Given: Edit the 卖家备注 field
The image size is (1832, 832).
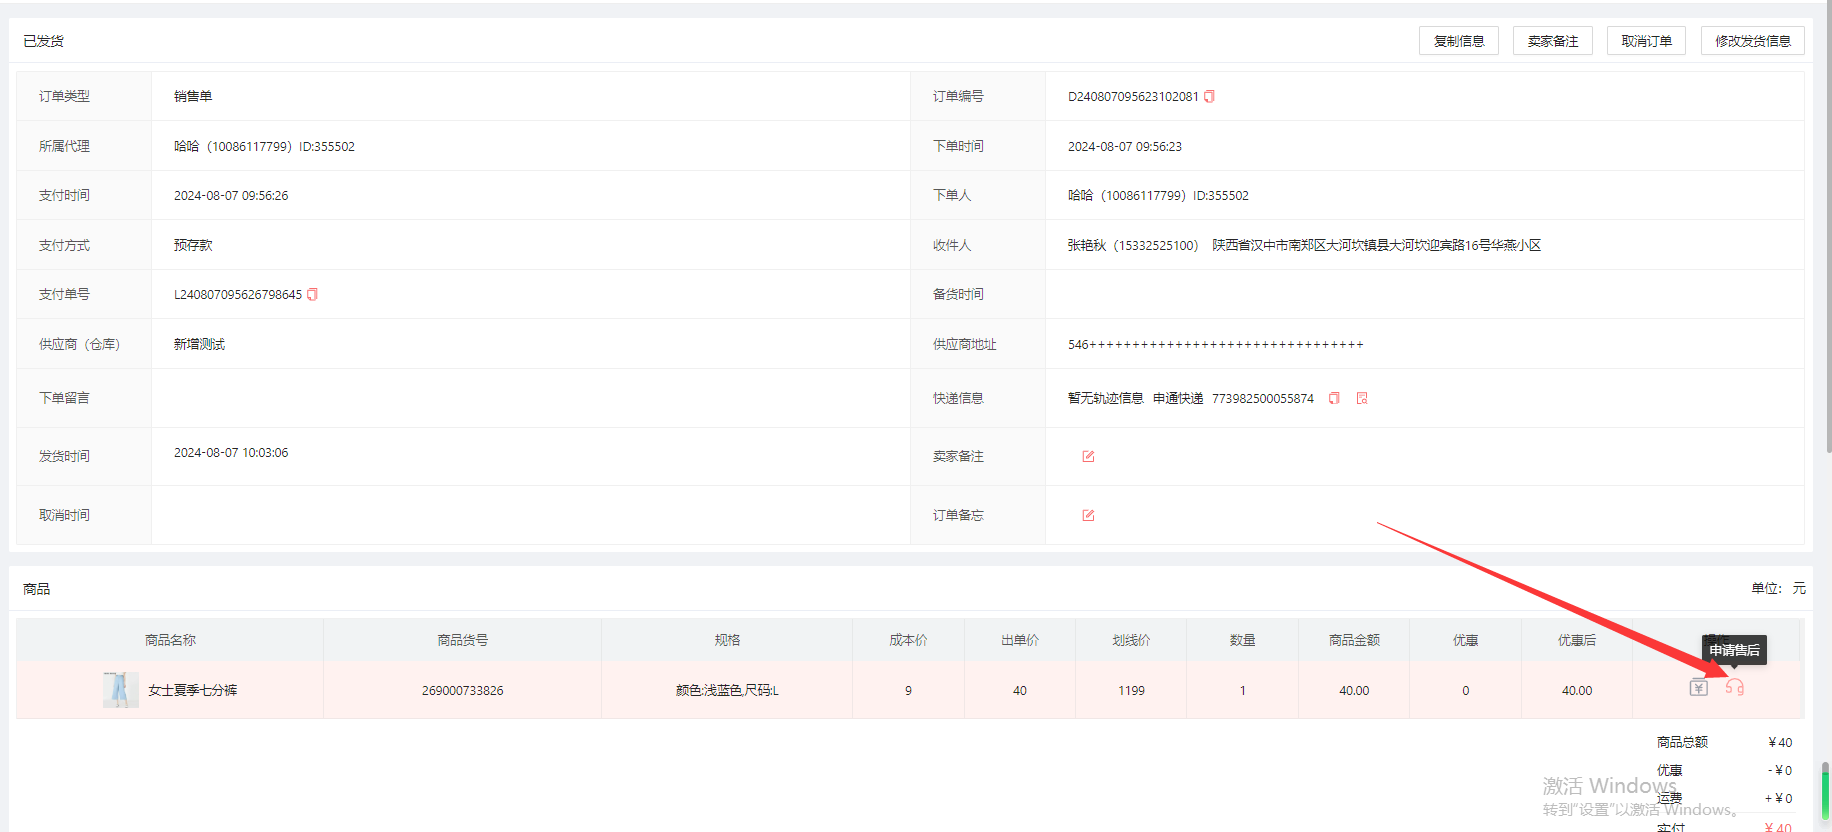Looking at the screenshot, I should [1088, 457].
